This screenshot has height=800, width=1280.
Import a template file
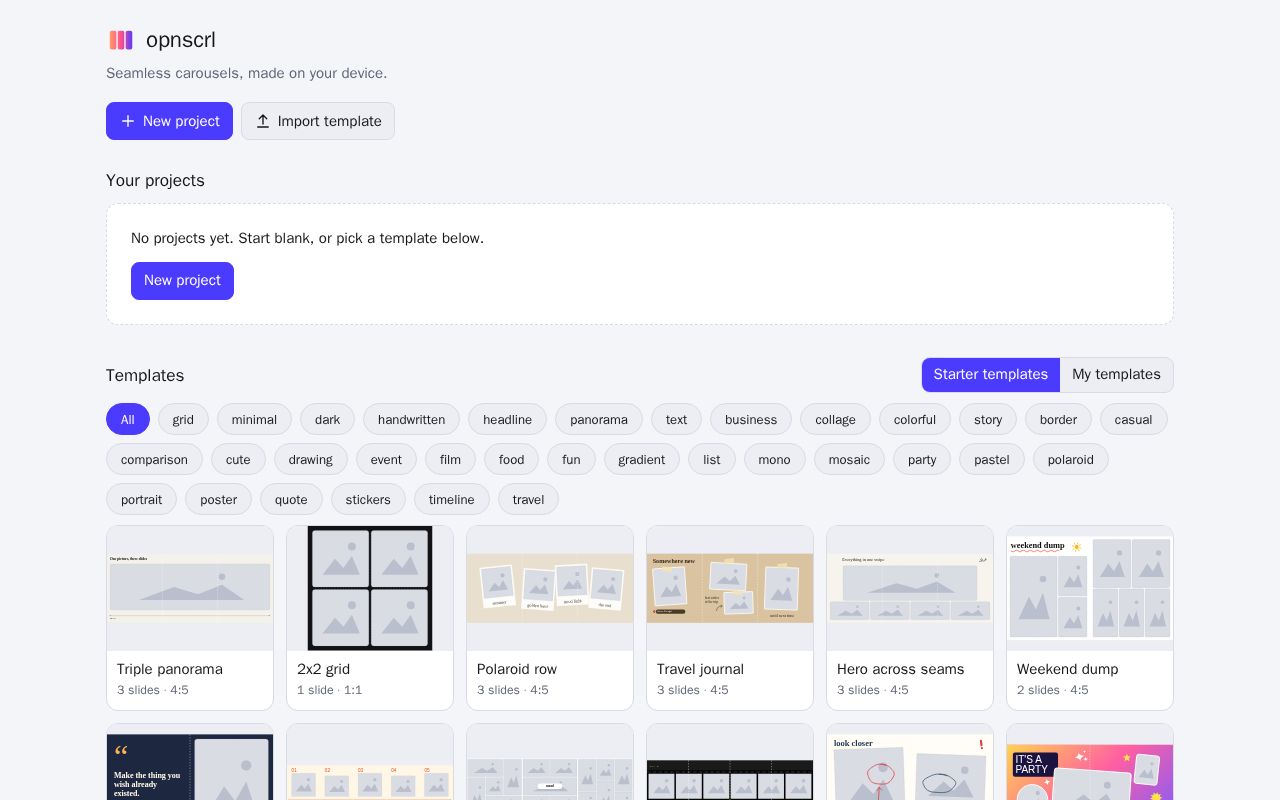[x=318, y=121]
